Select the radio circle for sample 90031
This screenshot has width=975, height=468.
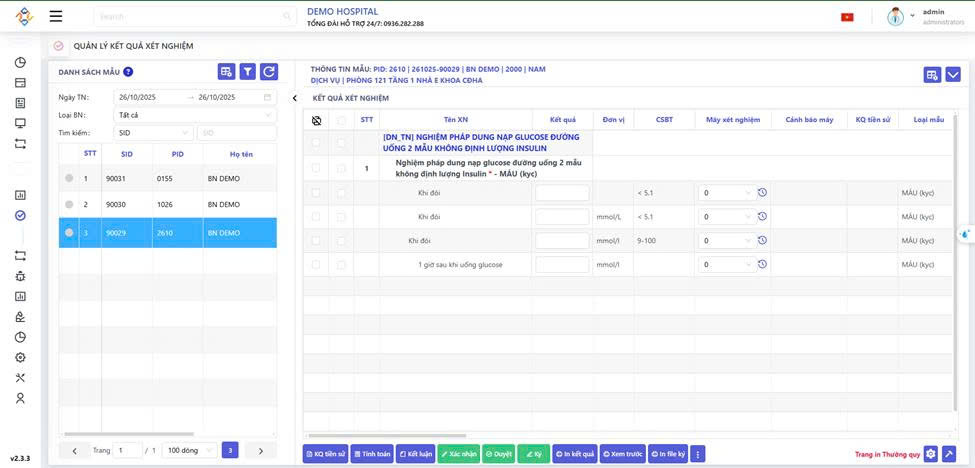69,179
